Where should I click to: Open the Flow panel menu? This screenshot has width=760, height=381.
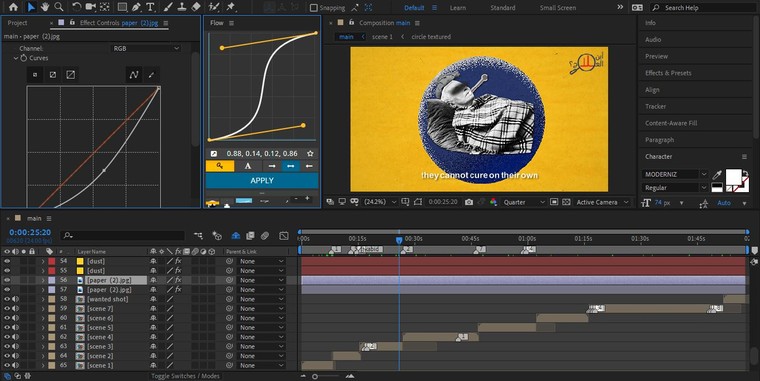click(232, 23)
